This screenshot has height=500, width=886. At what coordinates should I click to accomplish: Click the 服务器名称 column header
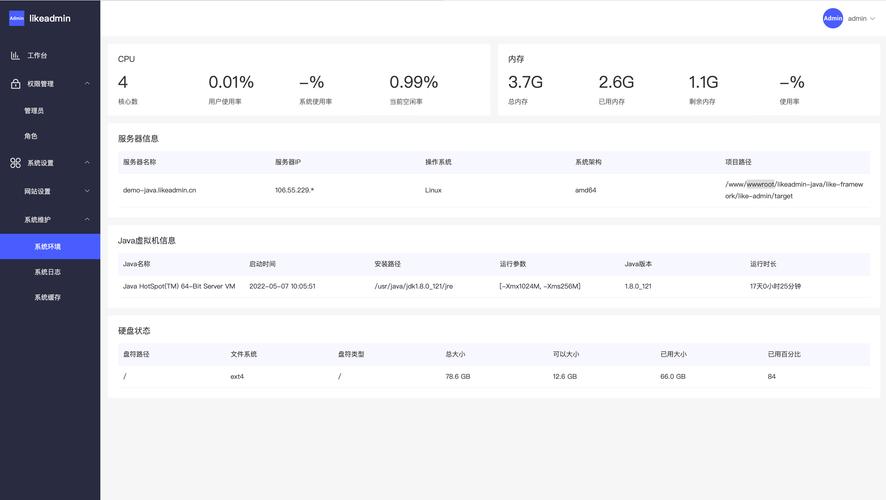click(140, 162)
